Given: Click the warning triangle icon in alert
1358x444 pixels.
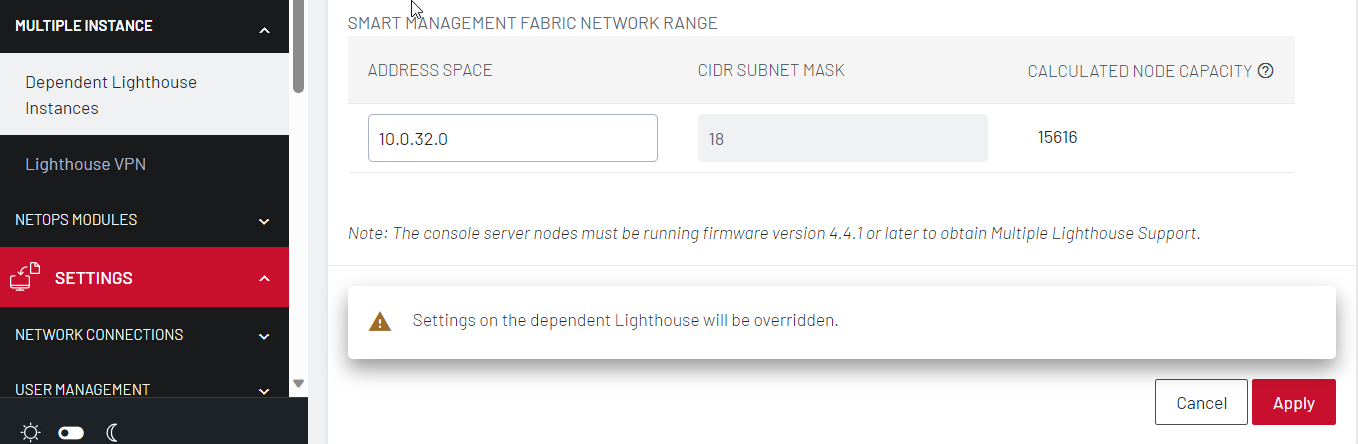Looking at the screenshot, I should pos(380,322).
